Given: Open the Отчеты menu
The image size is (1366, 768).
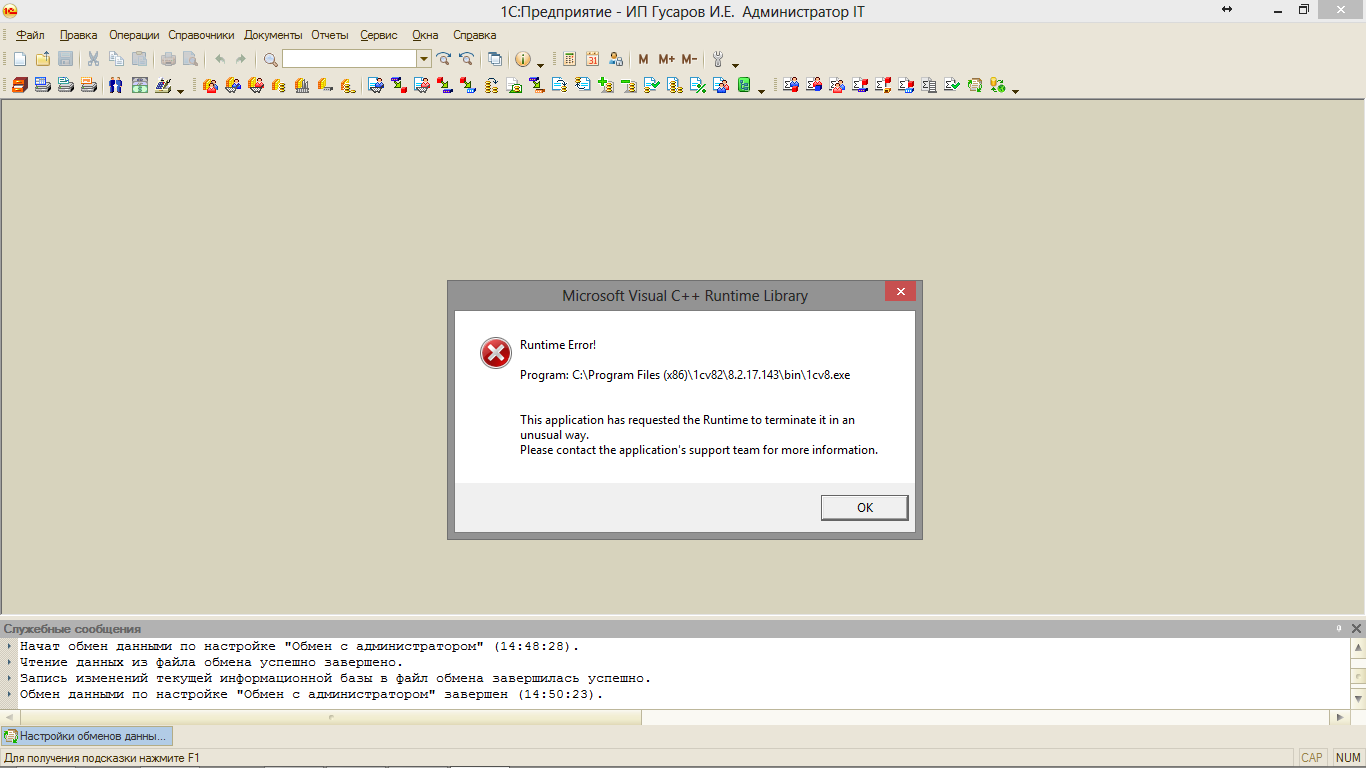Looking at the screenshot, I should point(329,35).
